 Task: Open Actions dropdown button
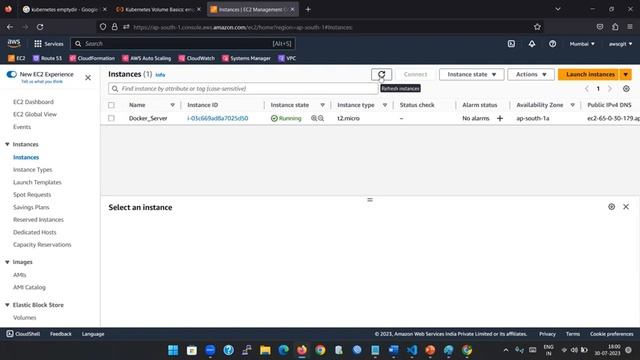pos(531,74)
